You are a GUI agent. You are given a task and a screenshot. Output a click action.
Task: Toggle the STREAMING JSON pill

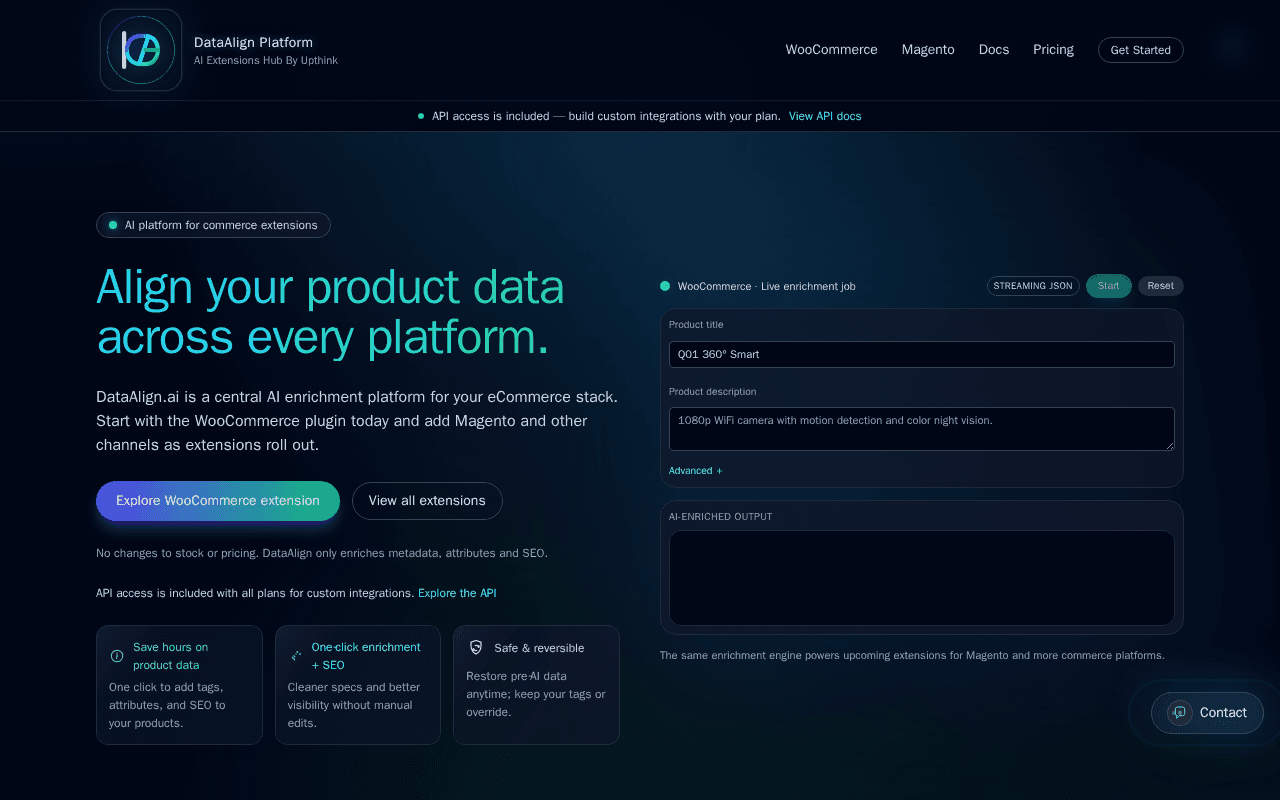(1033, 286)
